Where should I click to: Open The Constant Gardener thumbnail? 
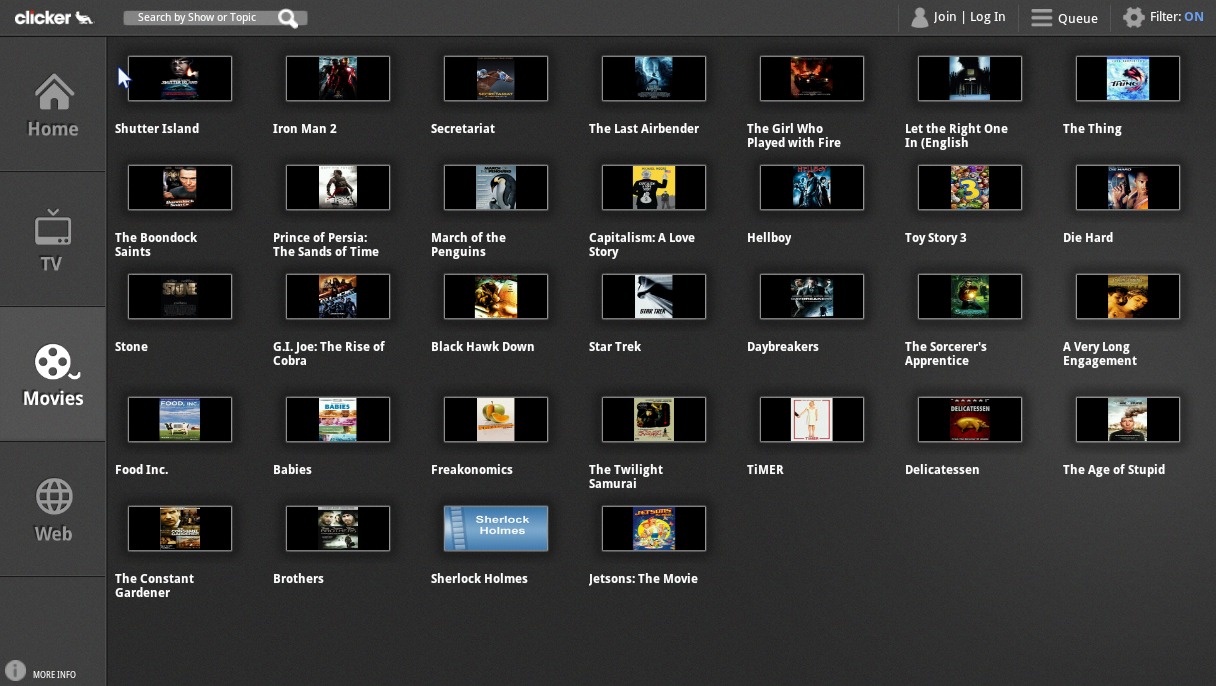point(180,528)
